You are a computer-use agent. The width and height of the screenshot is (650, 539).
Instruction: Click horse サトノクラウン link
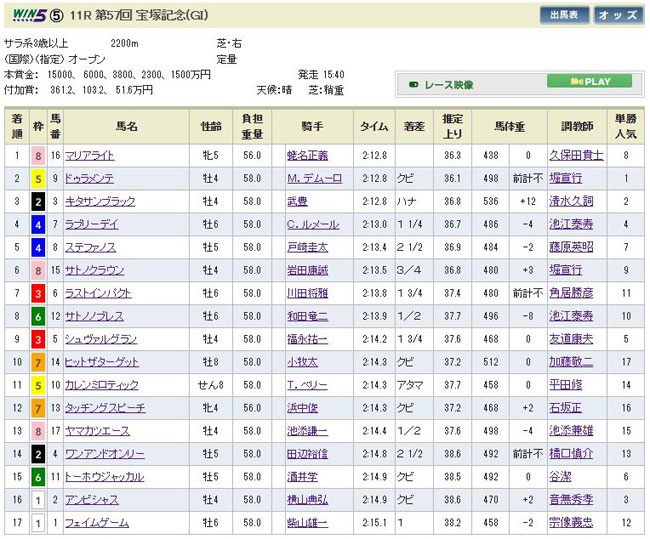point(95,270)
